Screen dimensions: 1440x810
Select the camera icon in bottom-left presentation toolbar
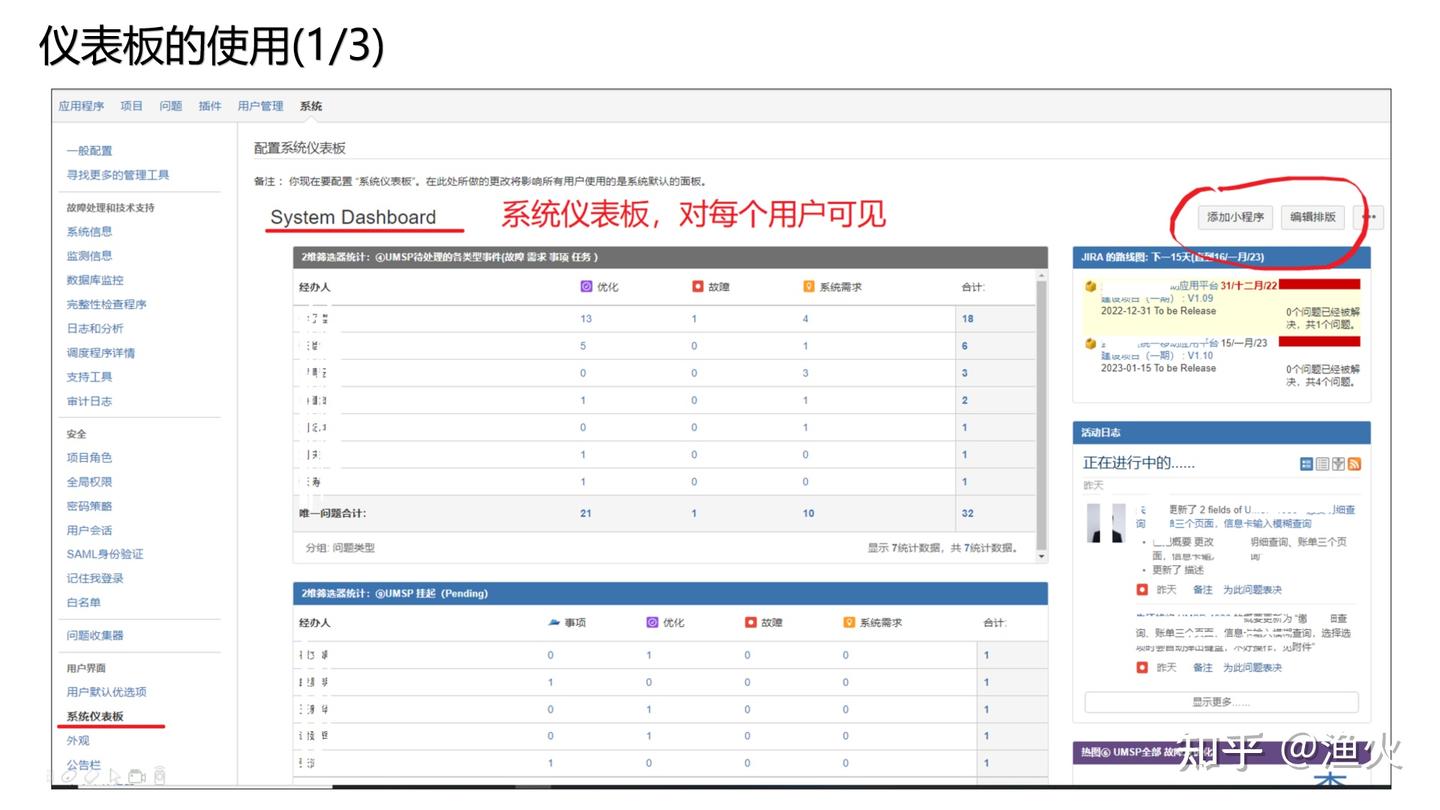(x=137, y=776)
